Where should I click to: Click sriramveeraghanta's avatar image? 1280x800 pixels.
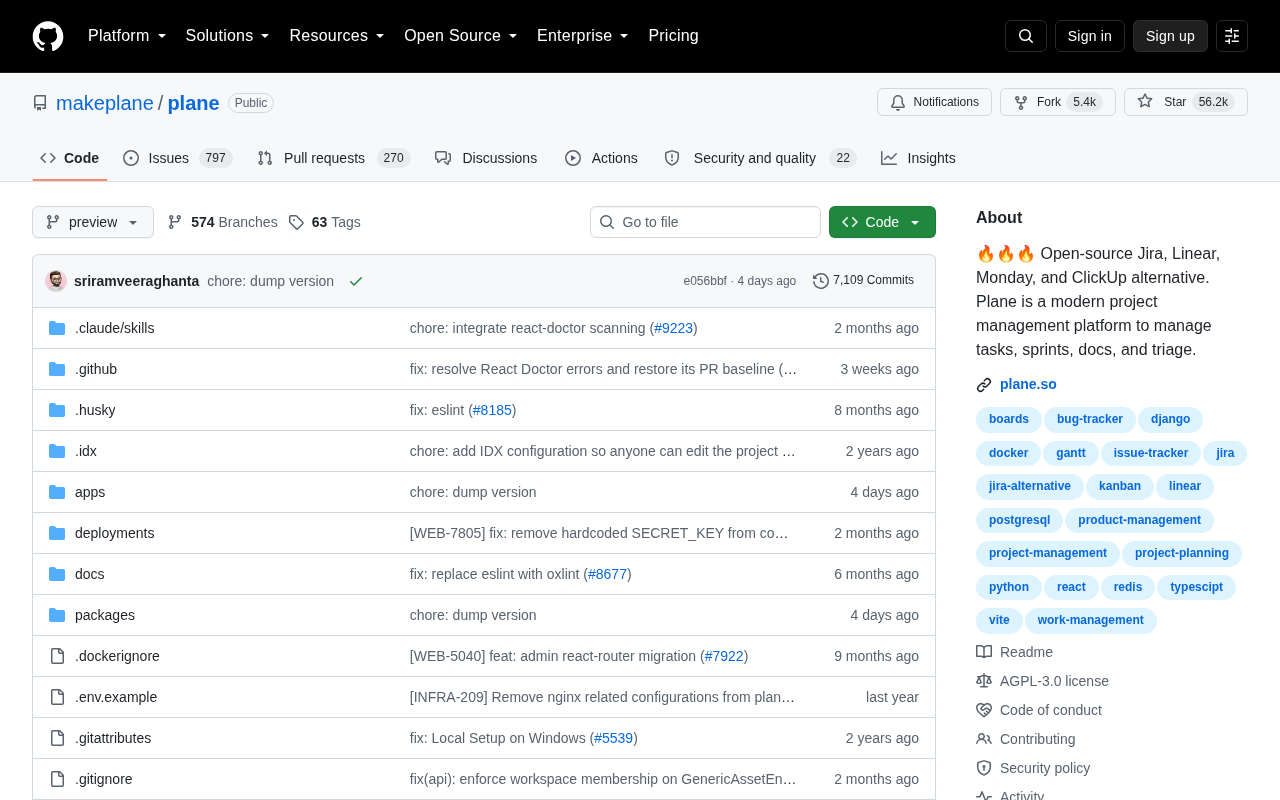pyautogui.click(x=56, y=281)
